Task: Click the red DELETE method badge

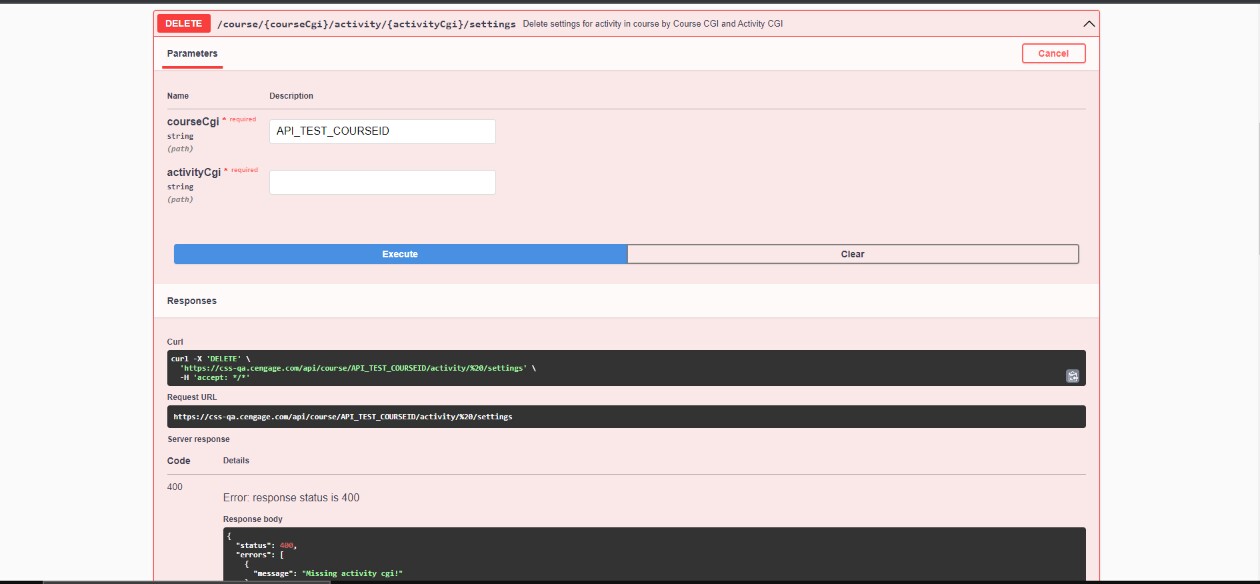Action: coord(185,21)
